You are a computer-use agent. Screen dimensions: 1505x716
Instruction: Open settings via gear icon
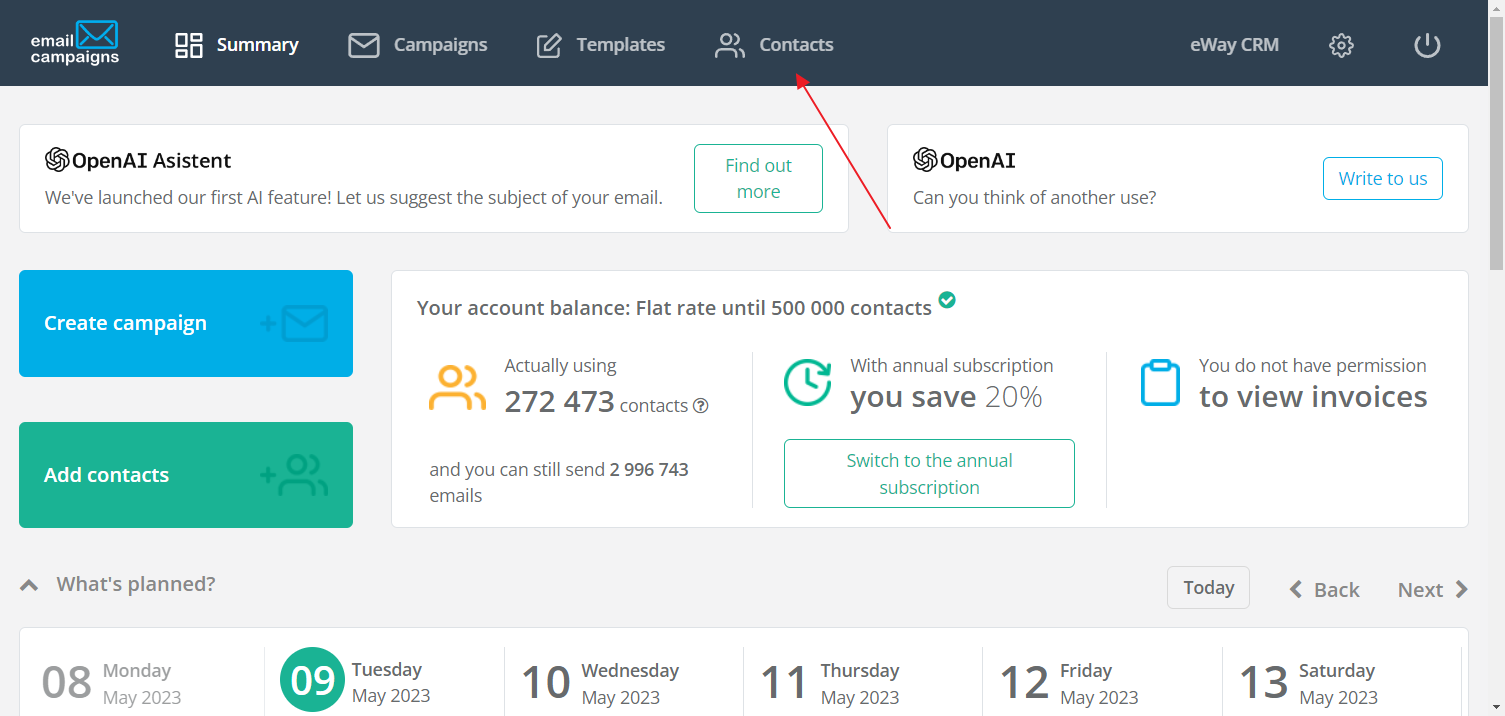pyautogui.click(x=1341, y=45)
